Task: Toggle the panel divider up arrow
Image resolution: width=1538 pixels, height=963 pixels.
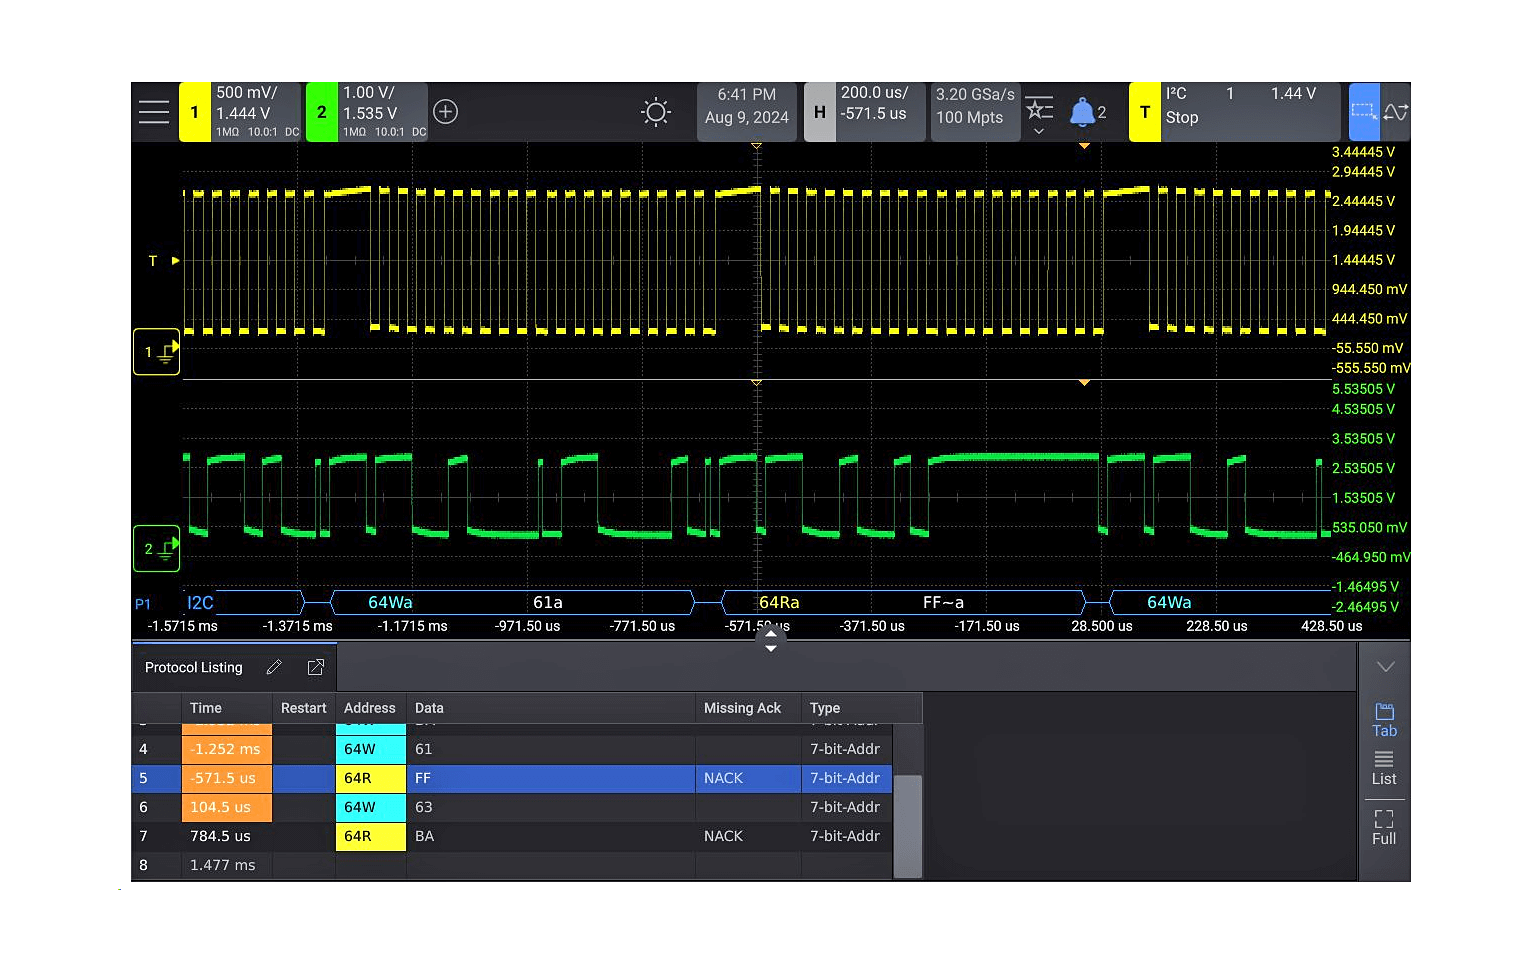Action: 770,634
